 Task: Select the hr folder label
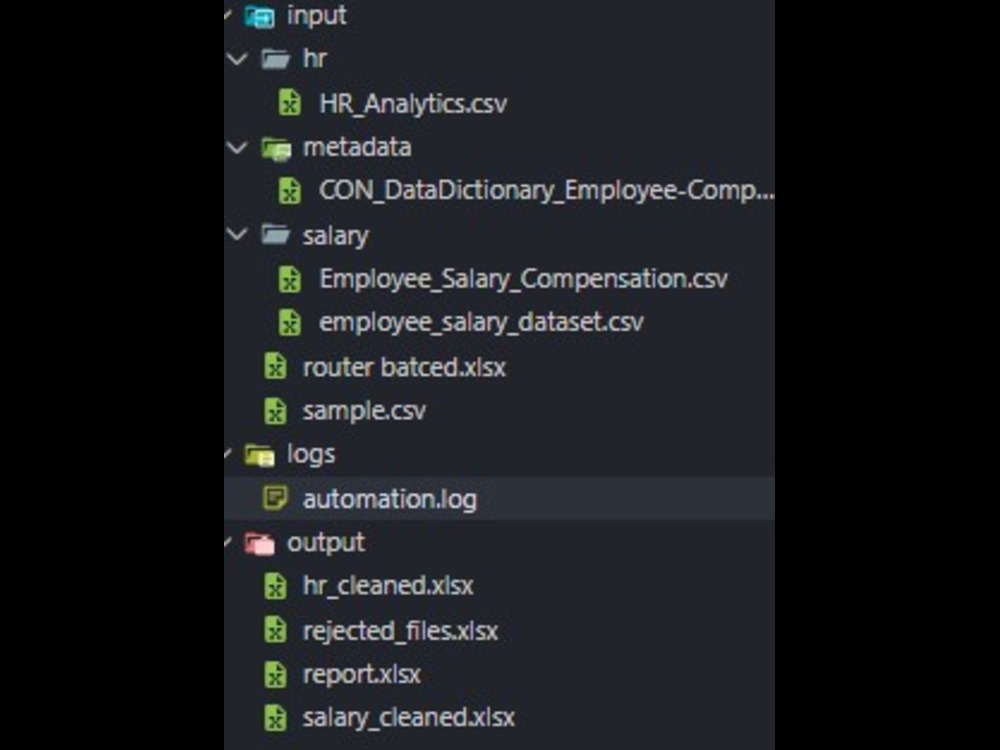click(315, 59)
